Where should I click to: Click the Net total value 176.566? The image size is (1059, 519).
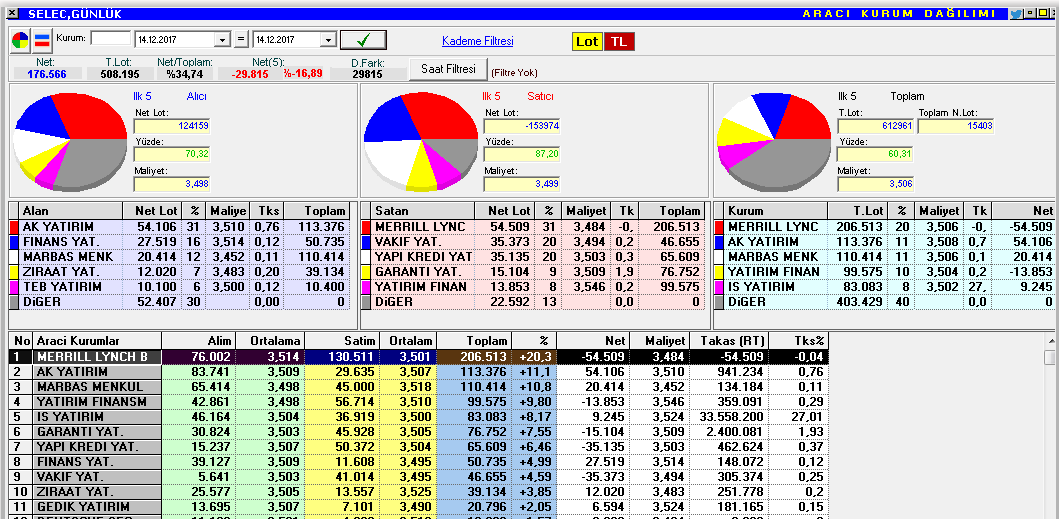pyautogui.click(x=47, y=74)
